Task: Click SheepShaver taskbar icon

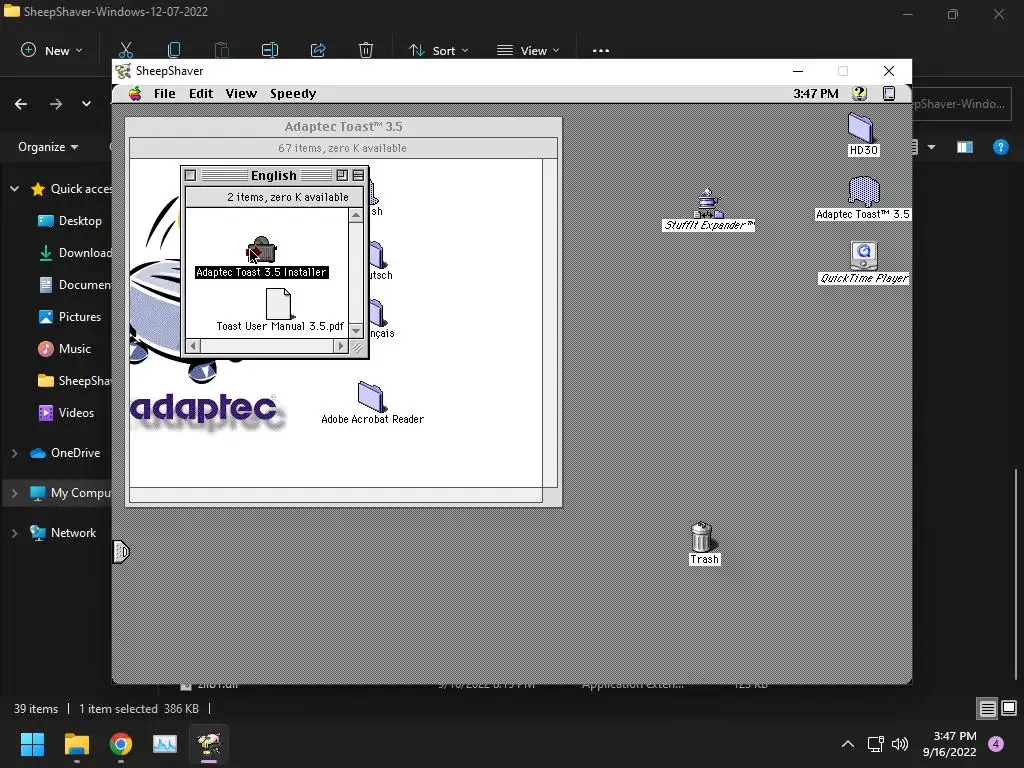Action: pos(209,744)
